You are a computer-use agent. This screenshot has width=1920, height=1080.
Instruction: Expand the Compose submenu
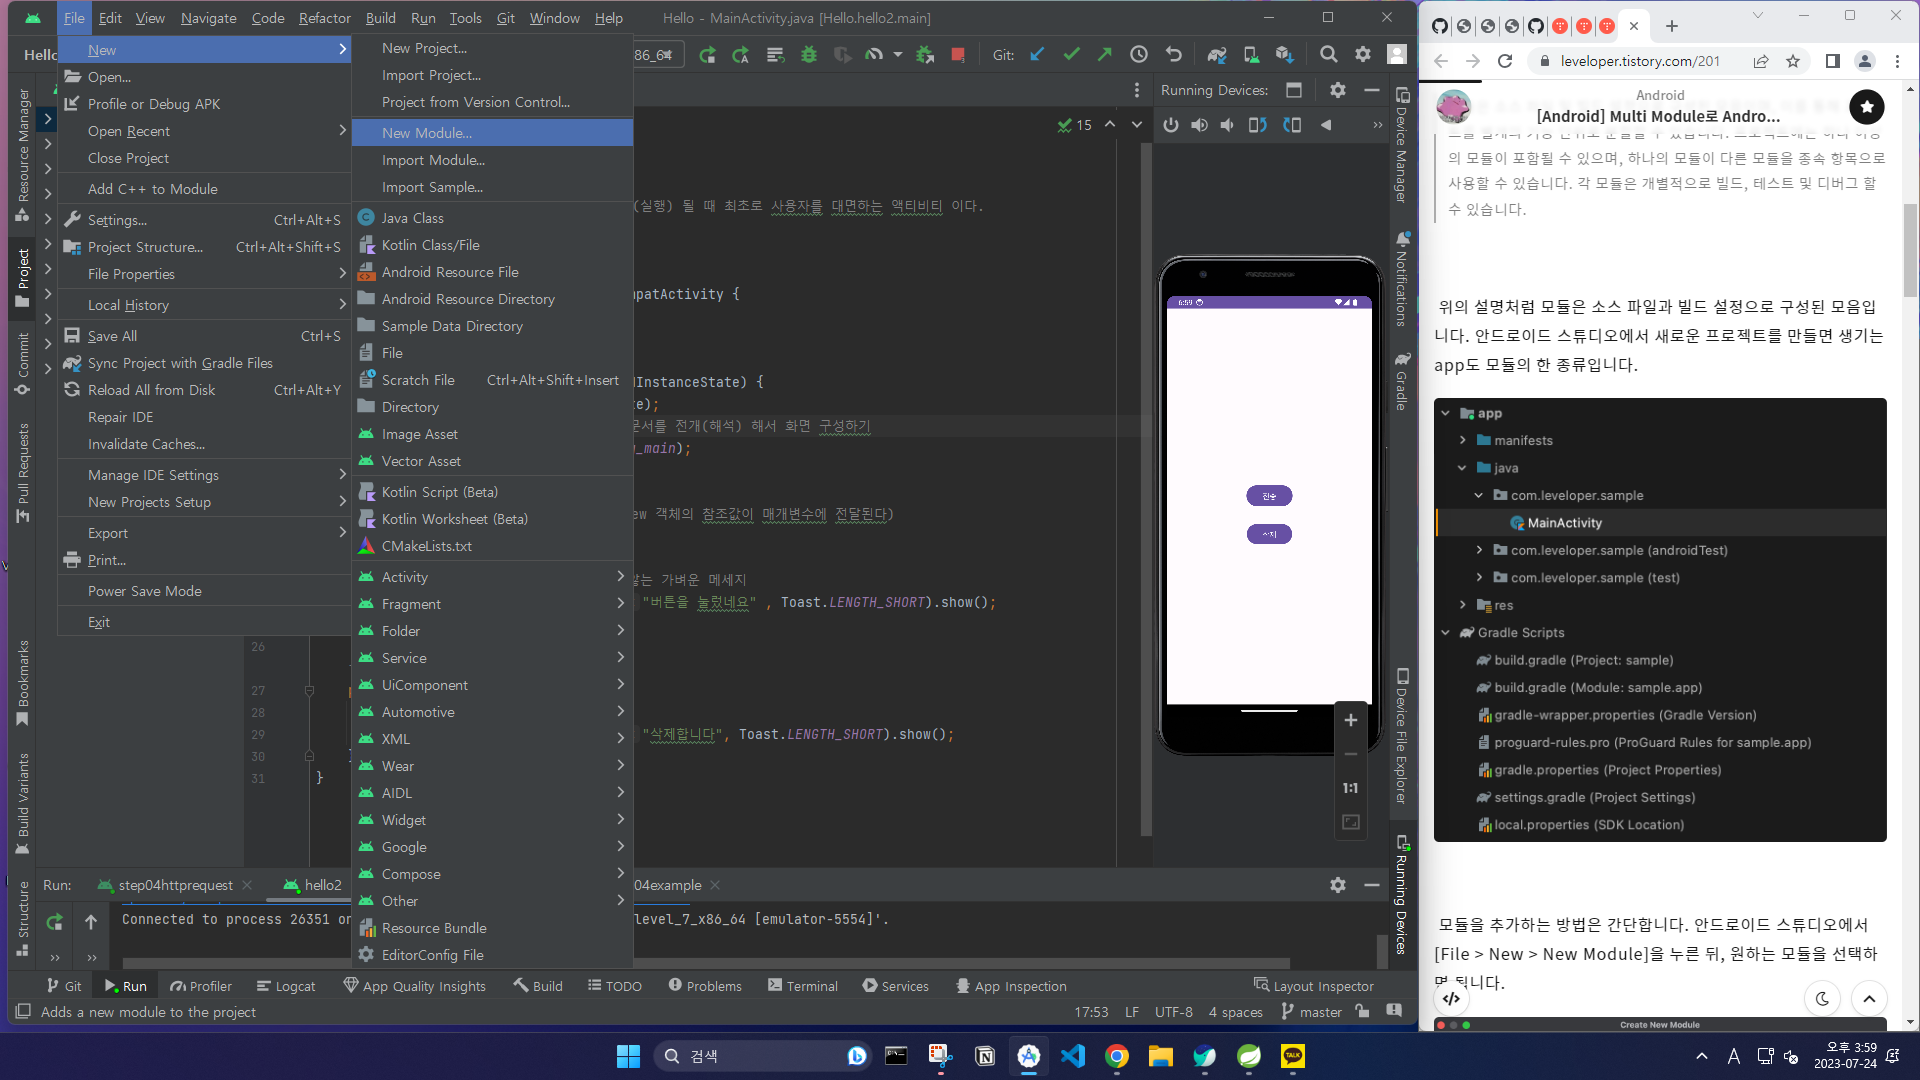(492, 874)
